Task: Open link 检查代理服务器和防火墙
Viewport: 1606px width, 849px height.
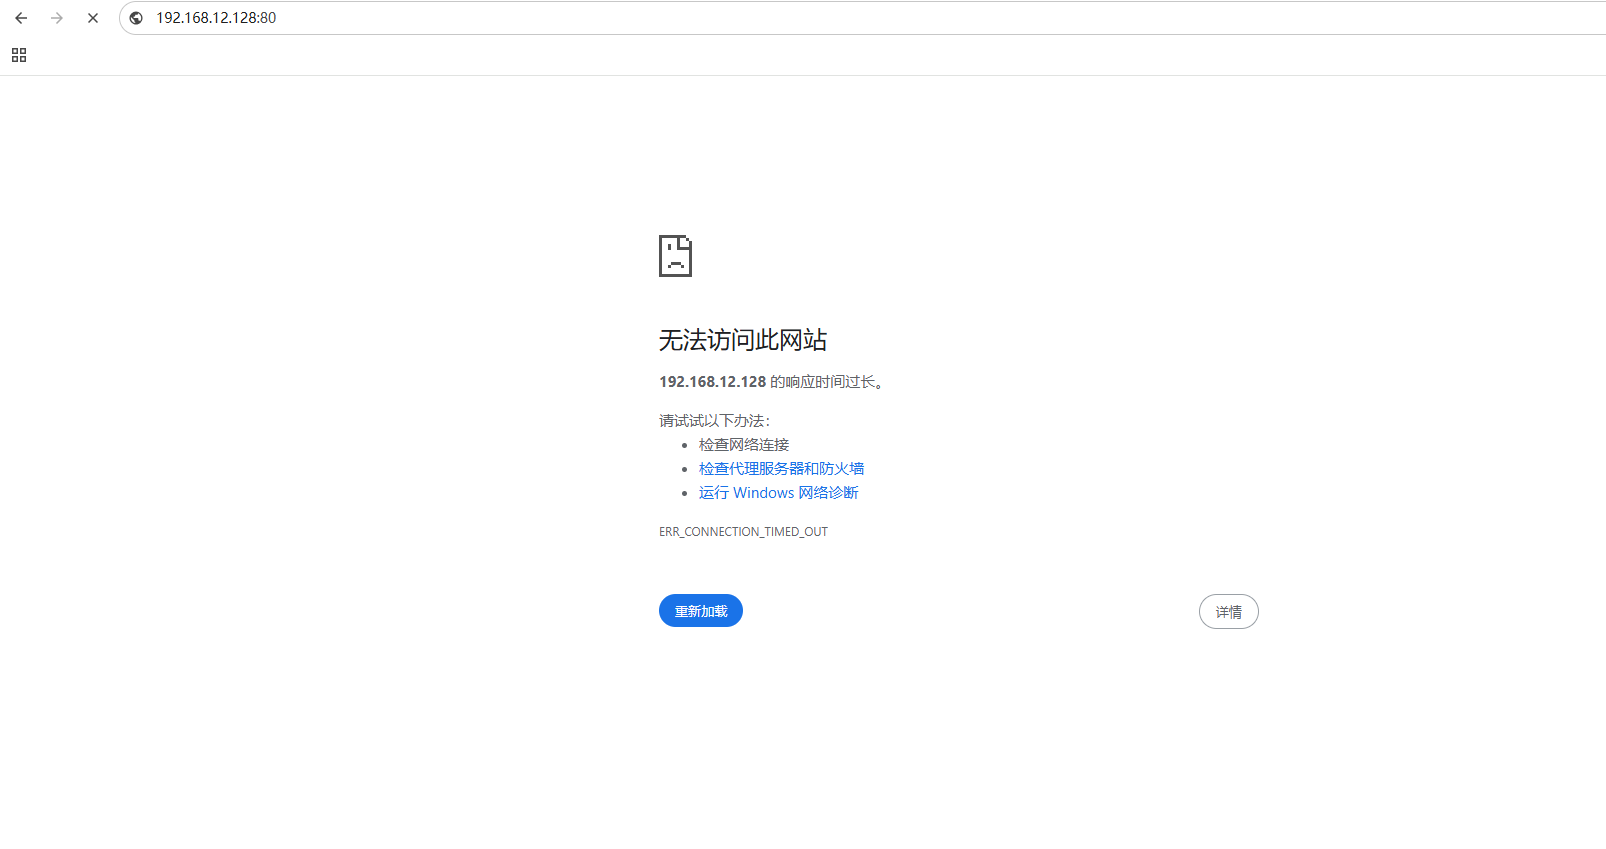Action: 781,469
